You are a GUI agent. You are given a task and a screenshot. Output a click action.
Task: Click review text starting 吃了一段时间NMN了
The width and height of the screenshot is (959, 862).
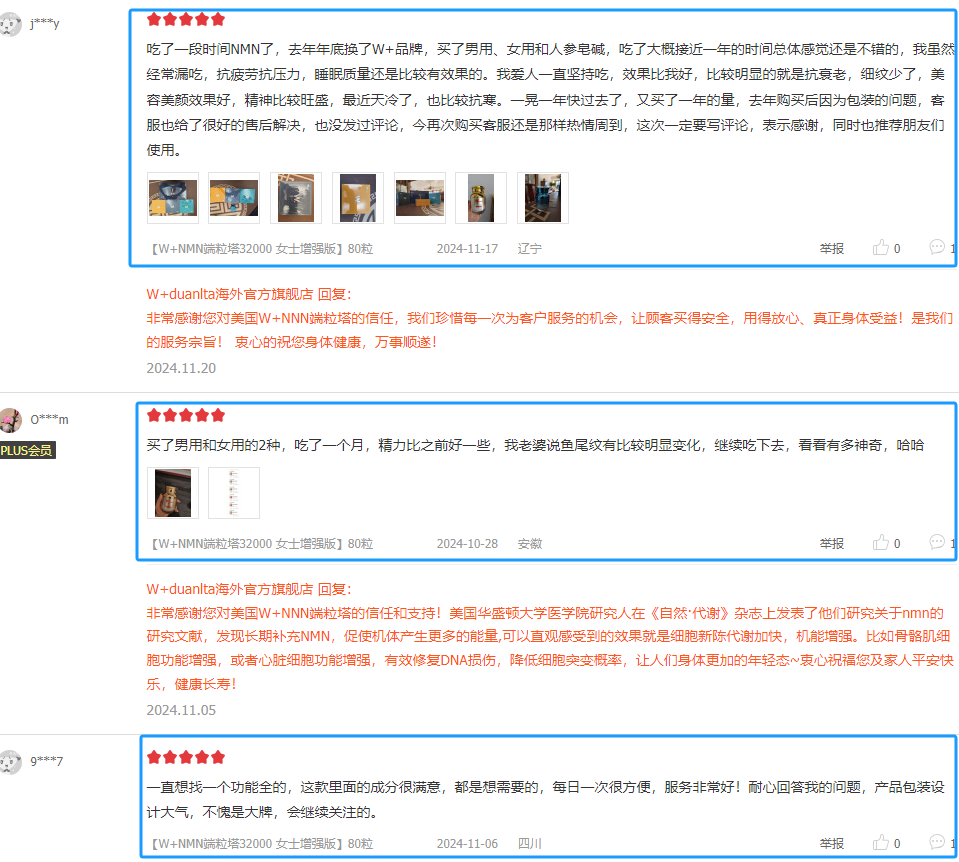pos(549,100)
